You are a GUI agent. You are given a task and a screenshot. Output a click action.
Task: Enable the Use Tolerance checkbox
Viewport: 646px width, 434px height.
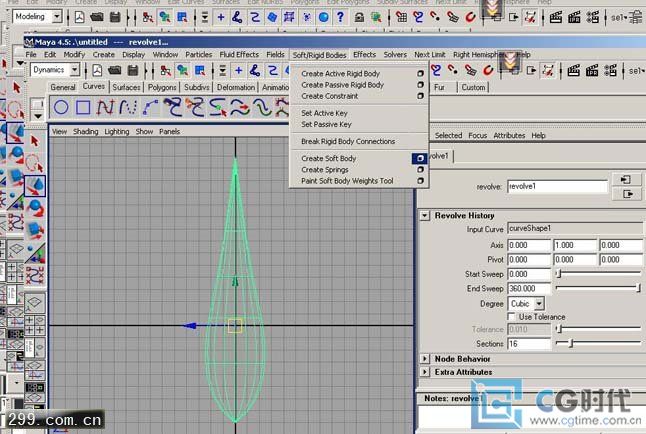click(x=512, y=317)
